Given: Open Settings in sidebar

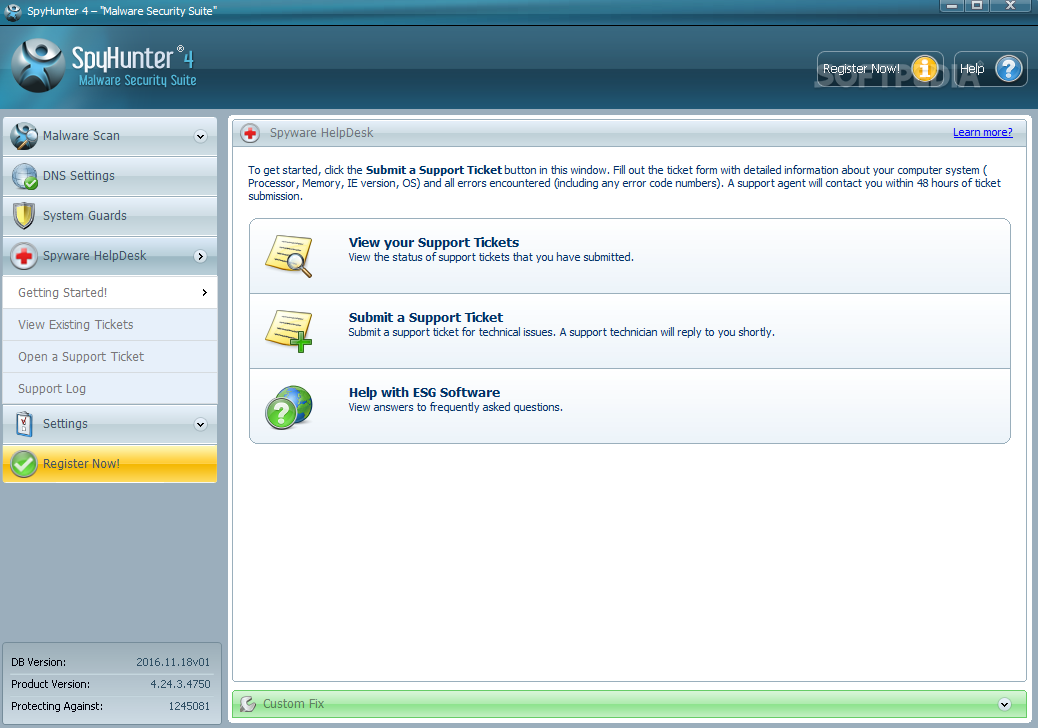Looking at the screenshot, I should [110, 424].
